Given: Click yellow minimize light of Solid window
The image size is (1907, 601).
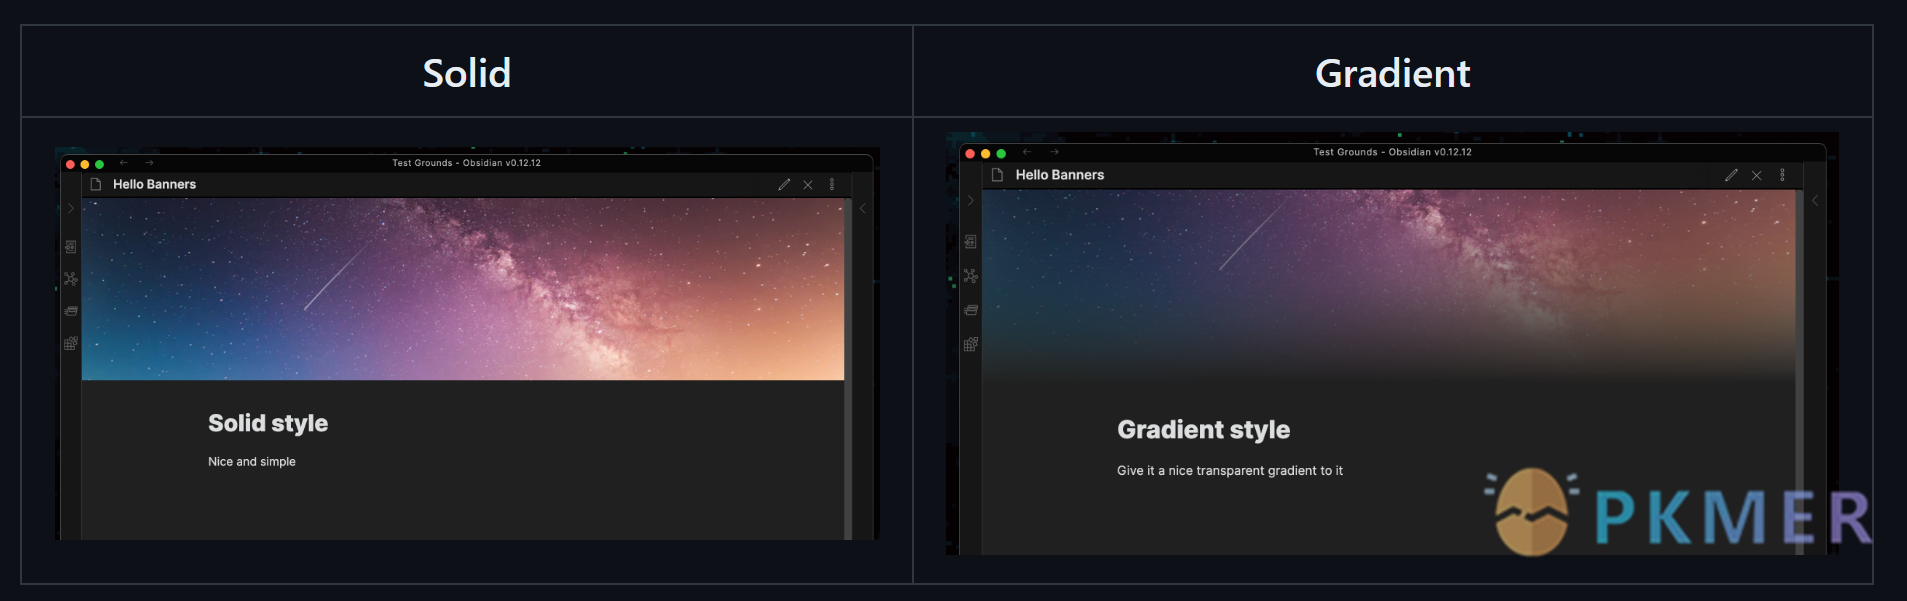Looking at the screenshot, I should (x=85, y=164).
